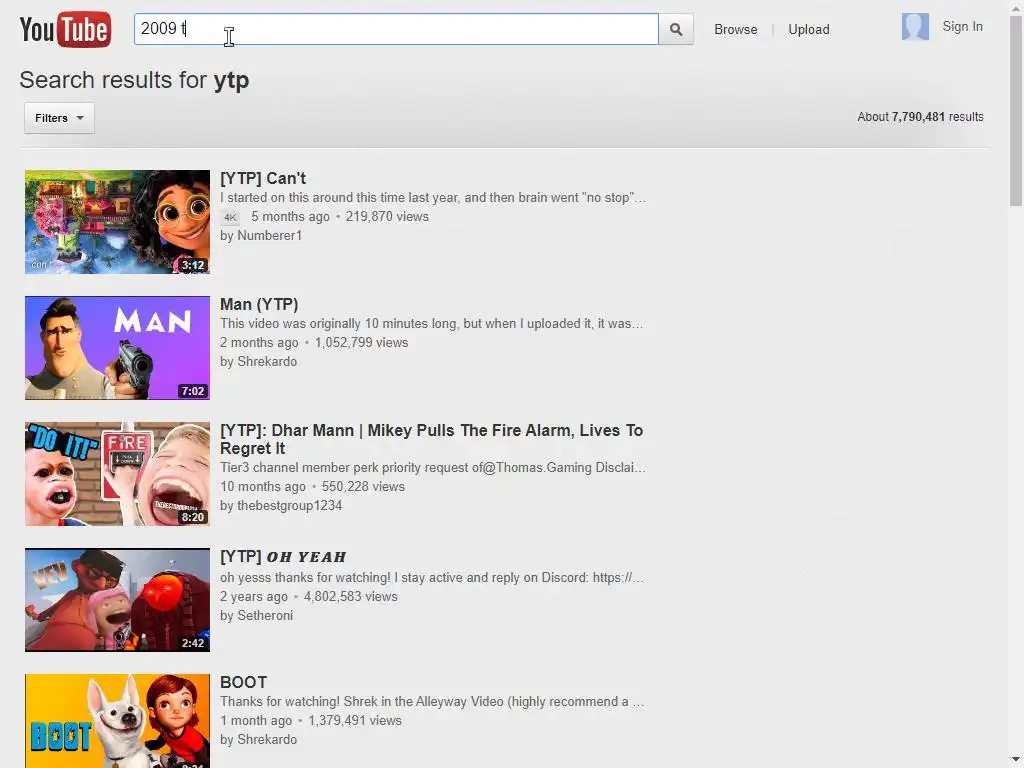Viewport: 1024px width, 768px height.
Task: Click '2 years ago' upload date
Action: click(x=254, y=596)
